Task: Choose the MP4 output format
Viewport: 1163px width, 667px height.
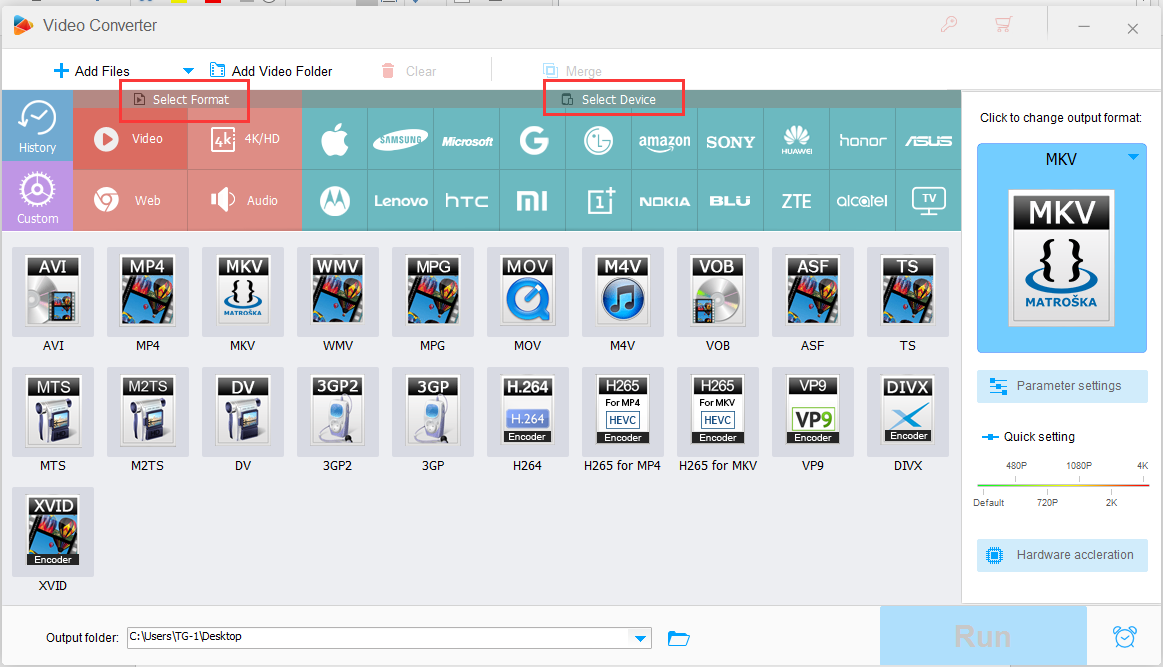Action: (148, 292)
